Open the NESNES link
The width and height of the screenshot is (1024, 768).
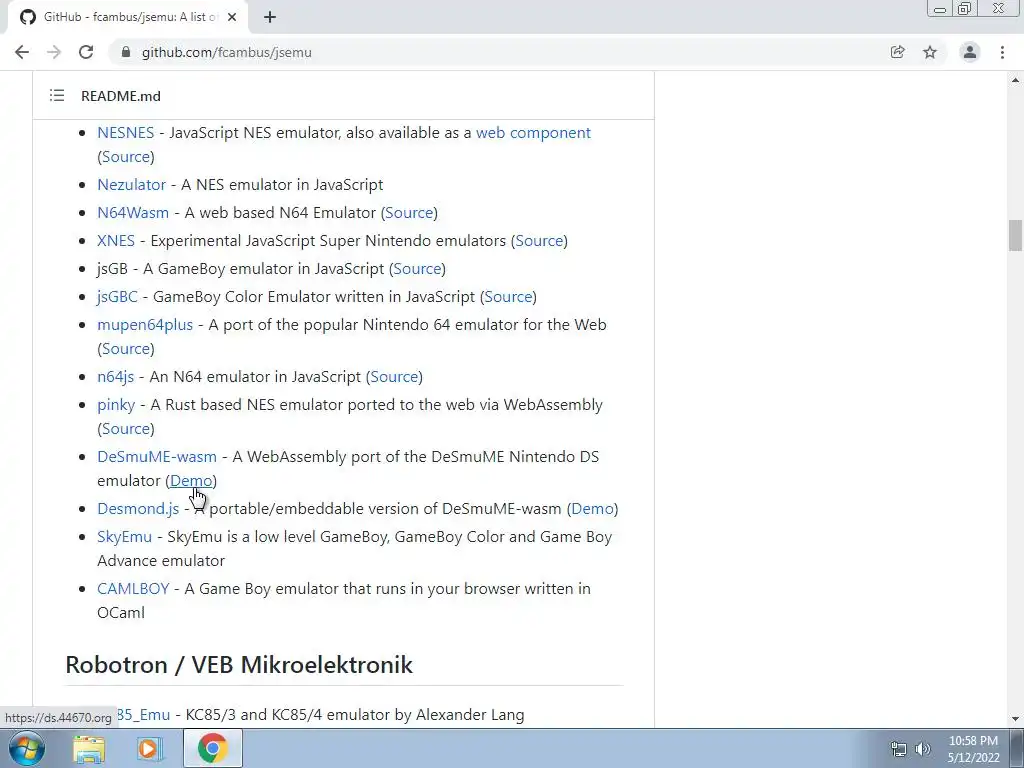(x=125, y=133)
